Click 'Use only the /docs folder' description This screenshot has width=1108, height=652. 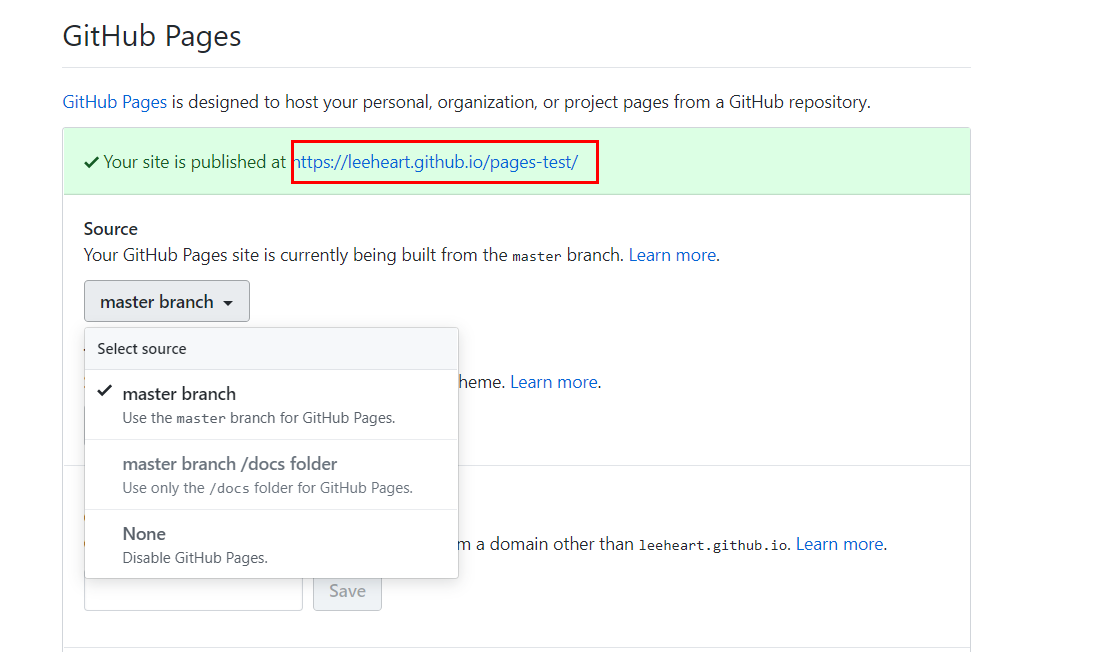point(267,488)
